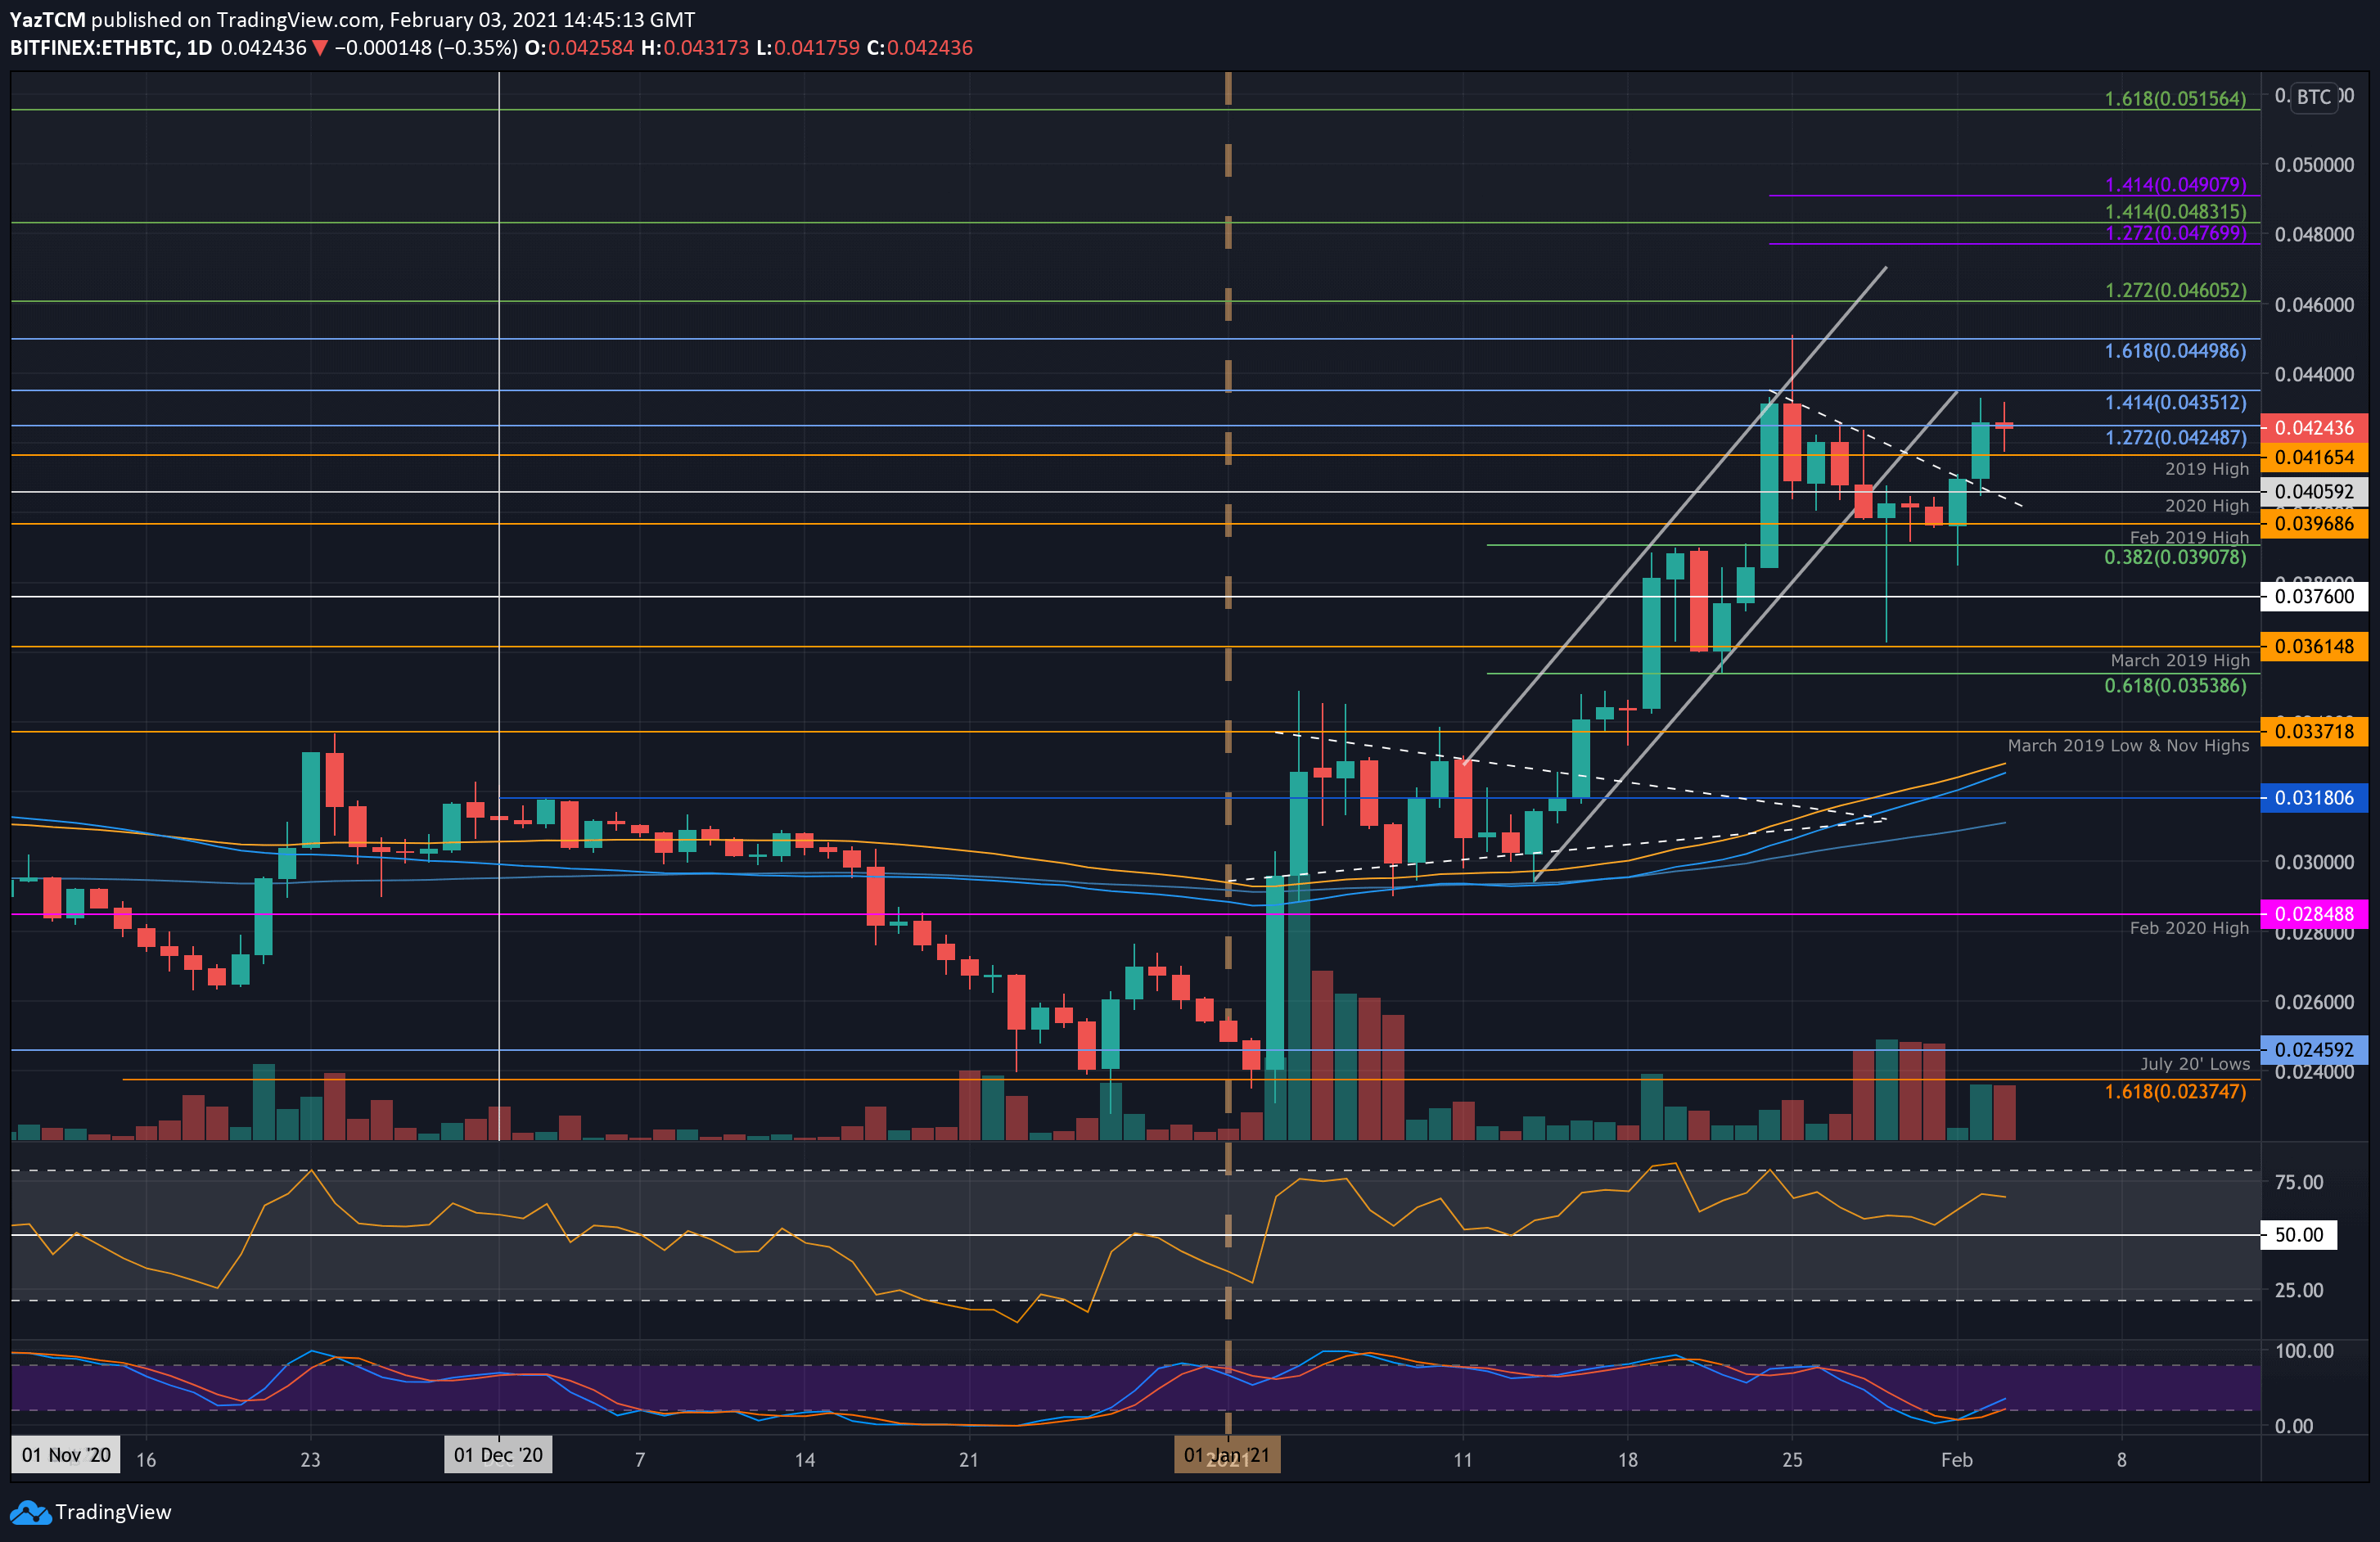Image resolution: width=2380 pixels, height=1542 pixels.
Task: Click the RSI 50.00 level label
Action: tap(2299, 1235)
